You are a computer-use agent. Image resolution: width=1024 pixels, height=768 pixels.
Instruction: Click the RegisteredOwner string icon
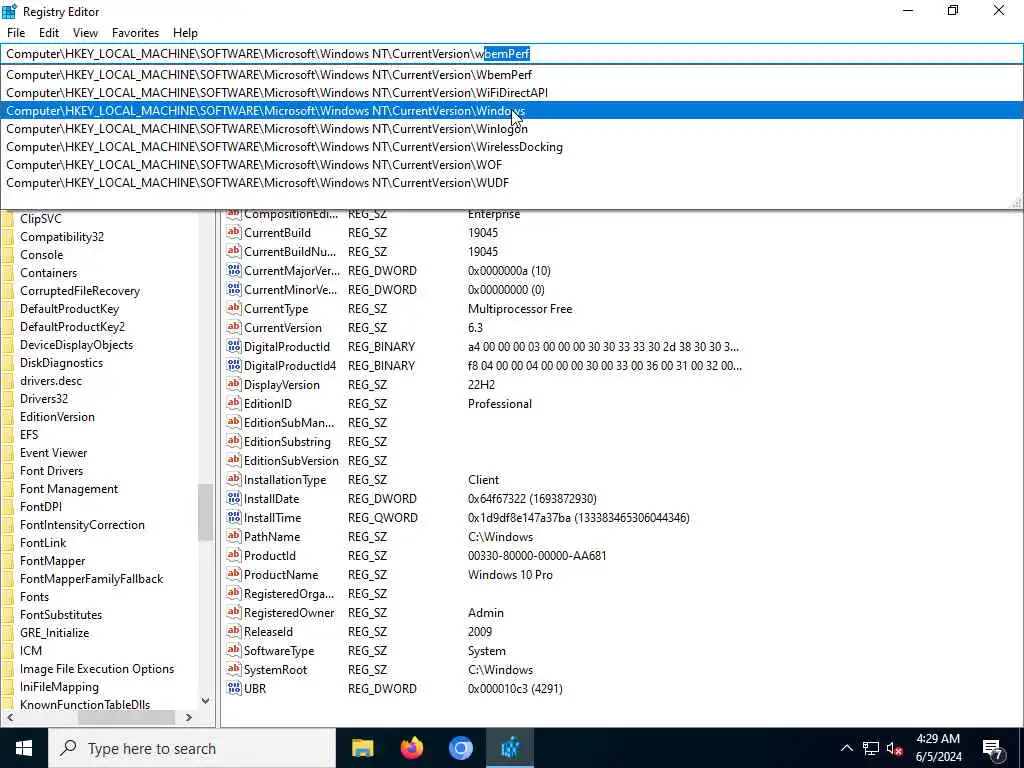234,612
